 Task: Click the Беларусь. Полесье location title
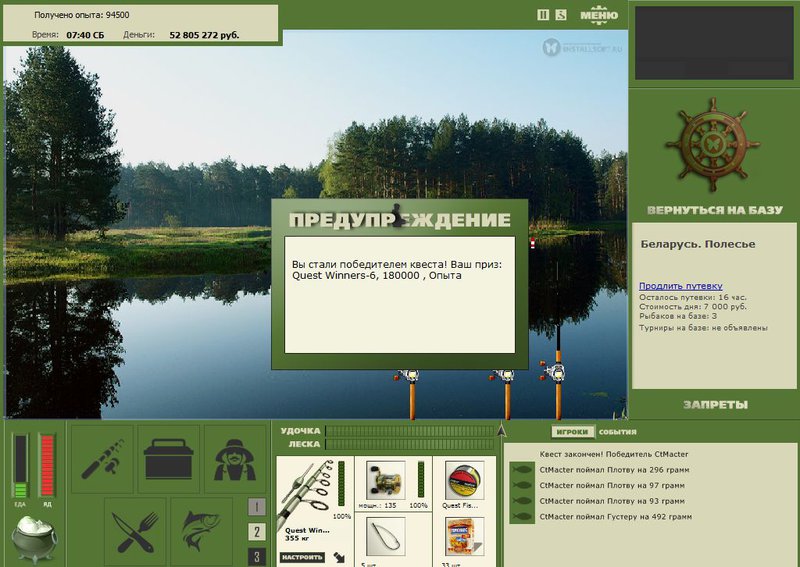(698, 244)
